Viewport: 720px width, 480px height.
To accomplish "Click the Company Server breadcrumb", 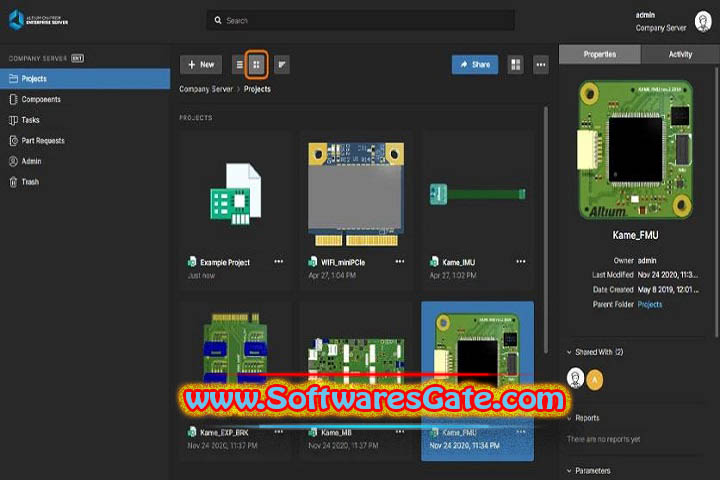I will click(206, 89).
